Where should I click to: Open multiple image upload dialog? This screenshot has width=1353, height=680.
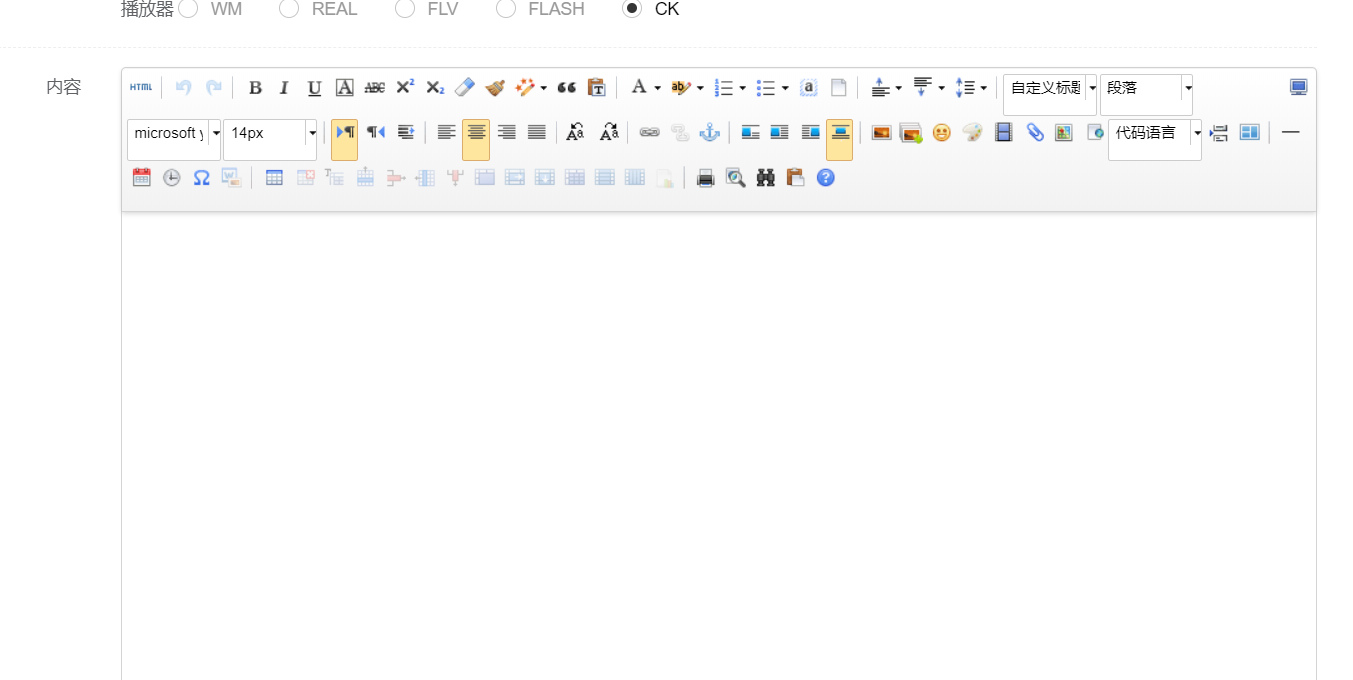pyautogui.click(x=911, y=132)
